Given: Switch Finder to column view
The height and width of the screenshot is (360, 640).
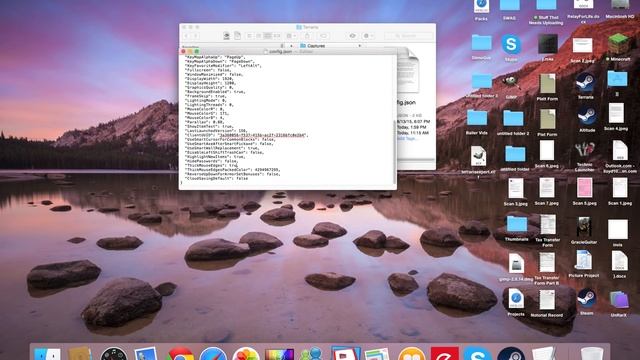Looking at the screenshot, I should pos(268,36).
